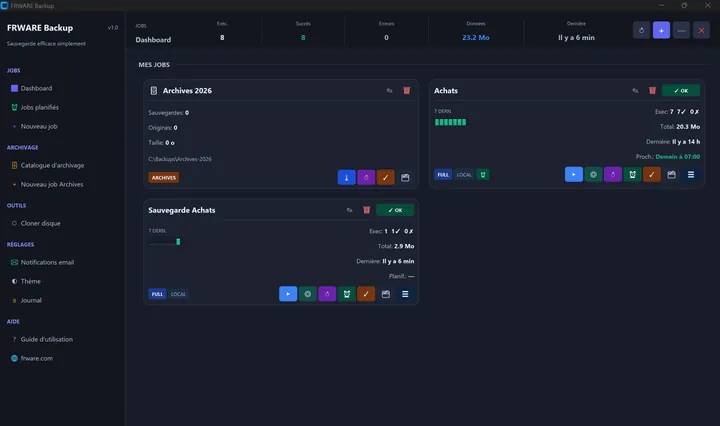This screenshot has height=426, width=720.
Task: Edit the Archives 2026 job with the pencil icon
Action: [x=389, y=90]
